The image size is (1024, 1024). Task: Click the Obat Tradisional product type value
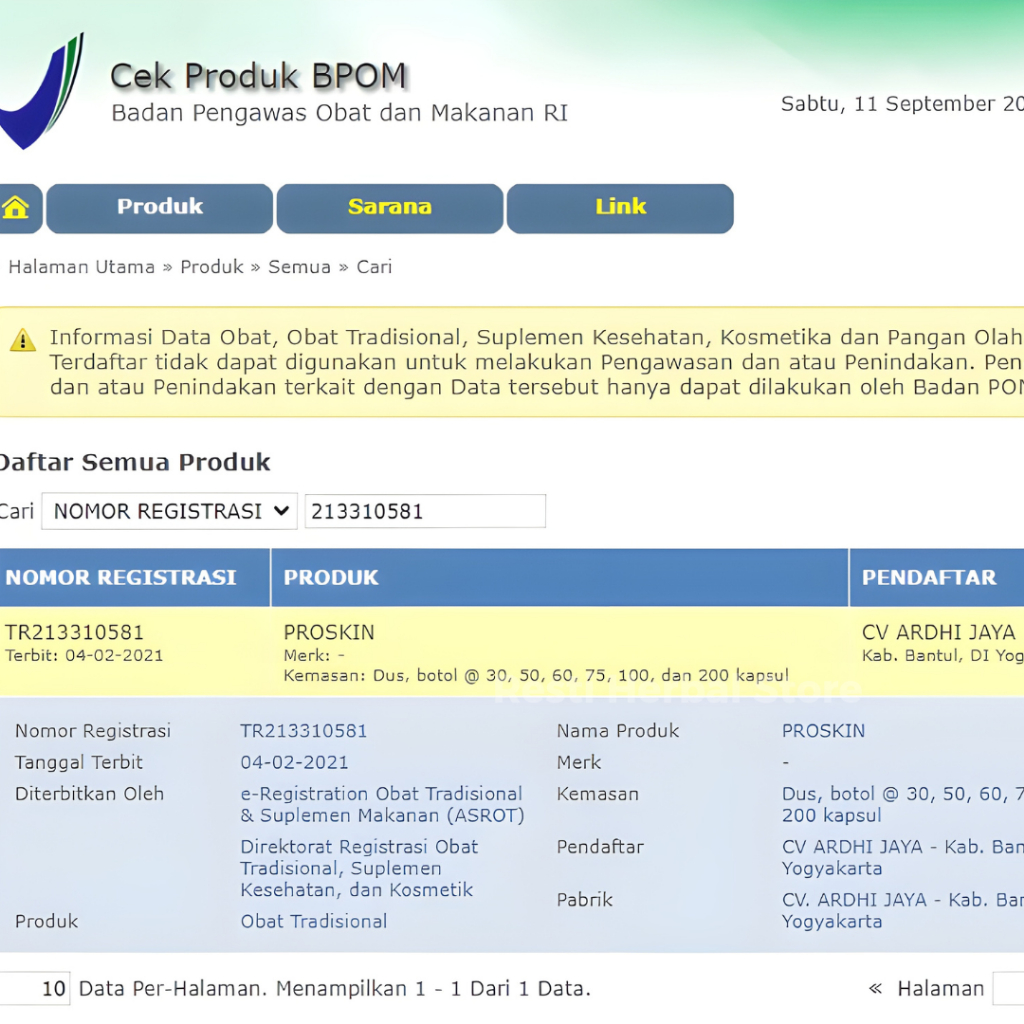tap(313, 921)
